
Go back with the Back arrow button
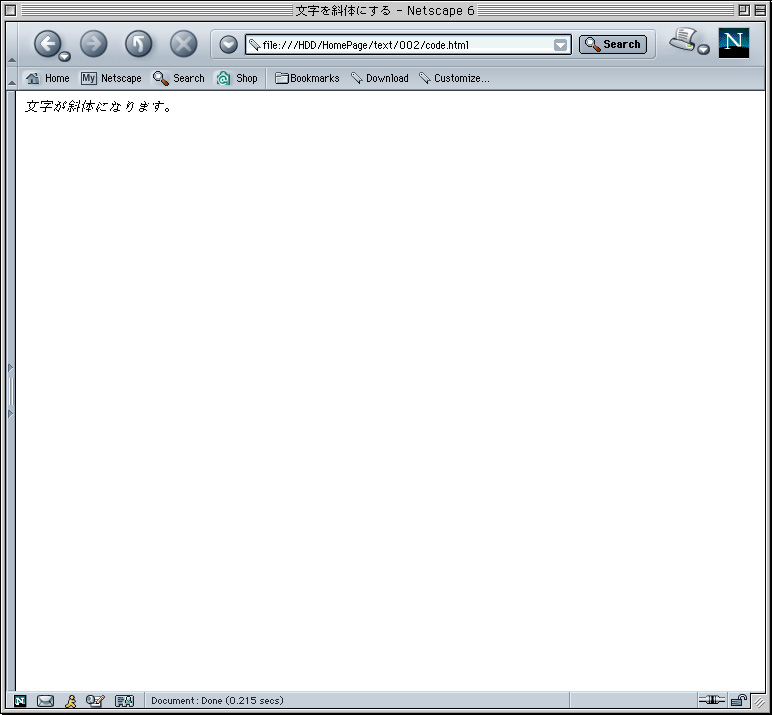[x=47, y=44]
